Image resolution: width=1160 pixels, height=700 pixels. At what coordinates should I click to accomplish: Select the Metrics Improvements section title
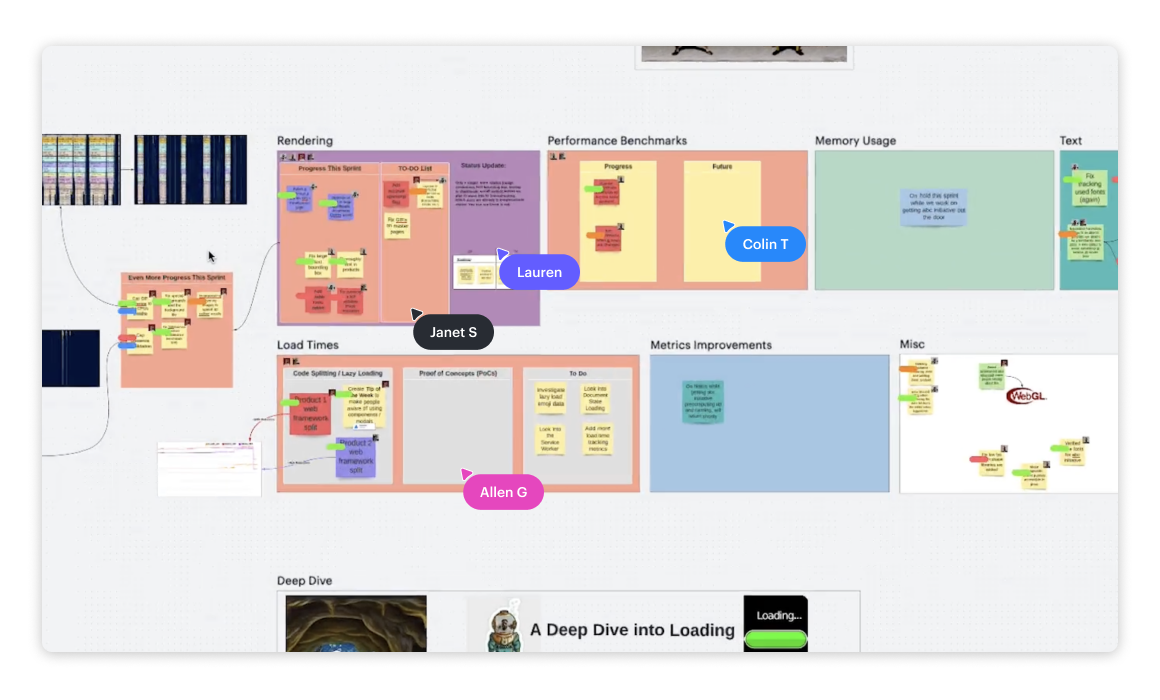point(710,345)
